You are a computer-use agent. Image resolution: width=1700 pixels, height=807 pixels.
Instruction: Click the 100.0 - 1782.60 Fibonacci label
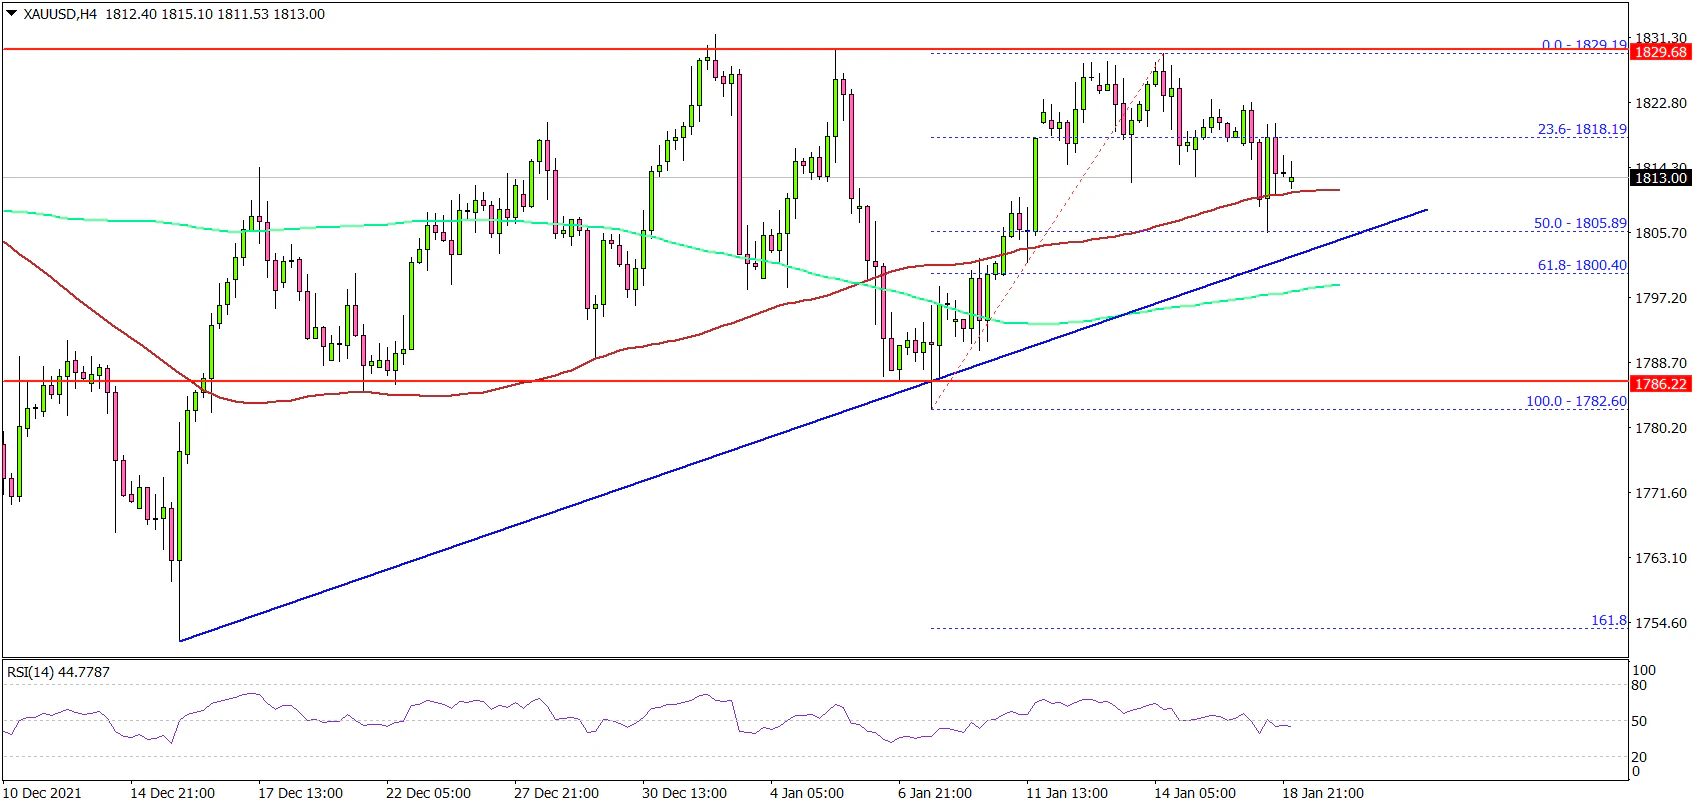tap(1576, 401)
